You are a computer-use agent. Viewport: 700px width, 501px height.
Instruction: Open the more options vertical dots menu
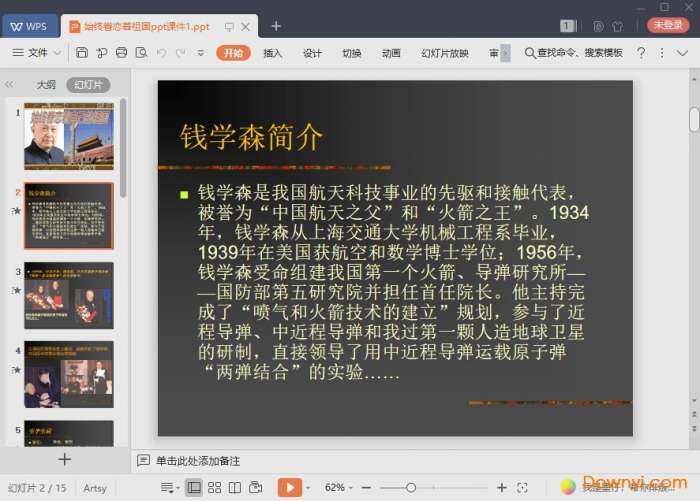coord(662,53)
